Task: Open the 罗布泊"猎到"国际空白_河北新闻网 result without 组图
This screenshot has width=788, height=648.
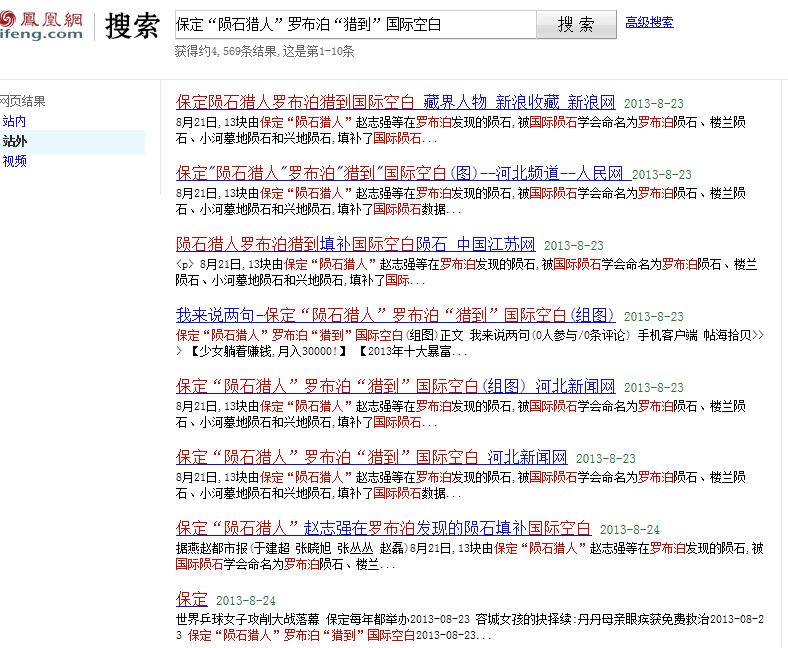Action: pos(371,457)
